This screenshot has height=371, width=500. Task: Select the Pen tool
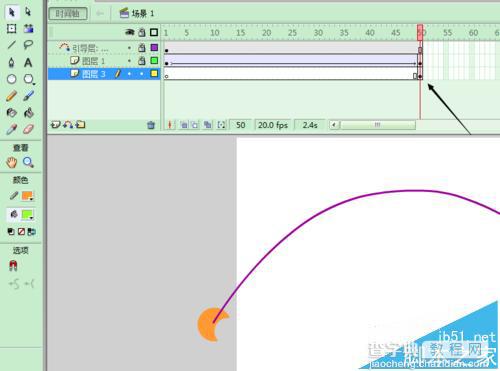(x=11, y=62)
